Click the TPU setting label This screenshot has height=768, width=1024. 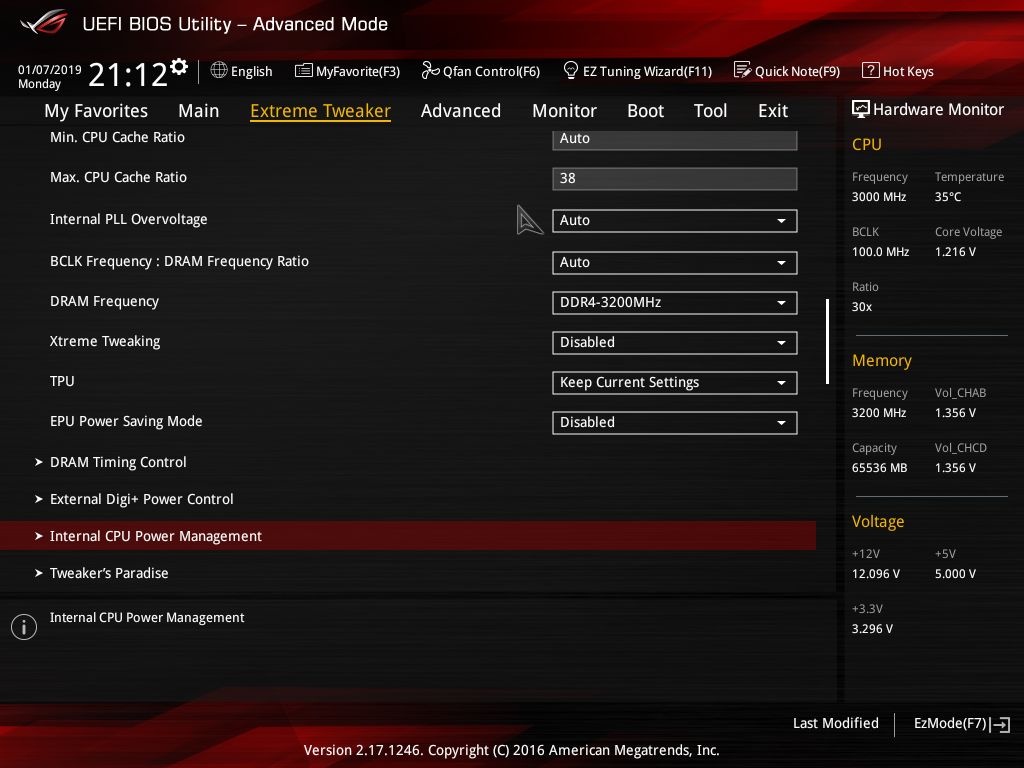62,381
